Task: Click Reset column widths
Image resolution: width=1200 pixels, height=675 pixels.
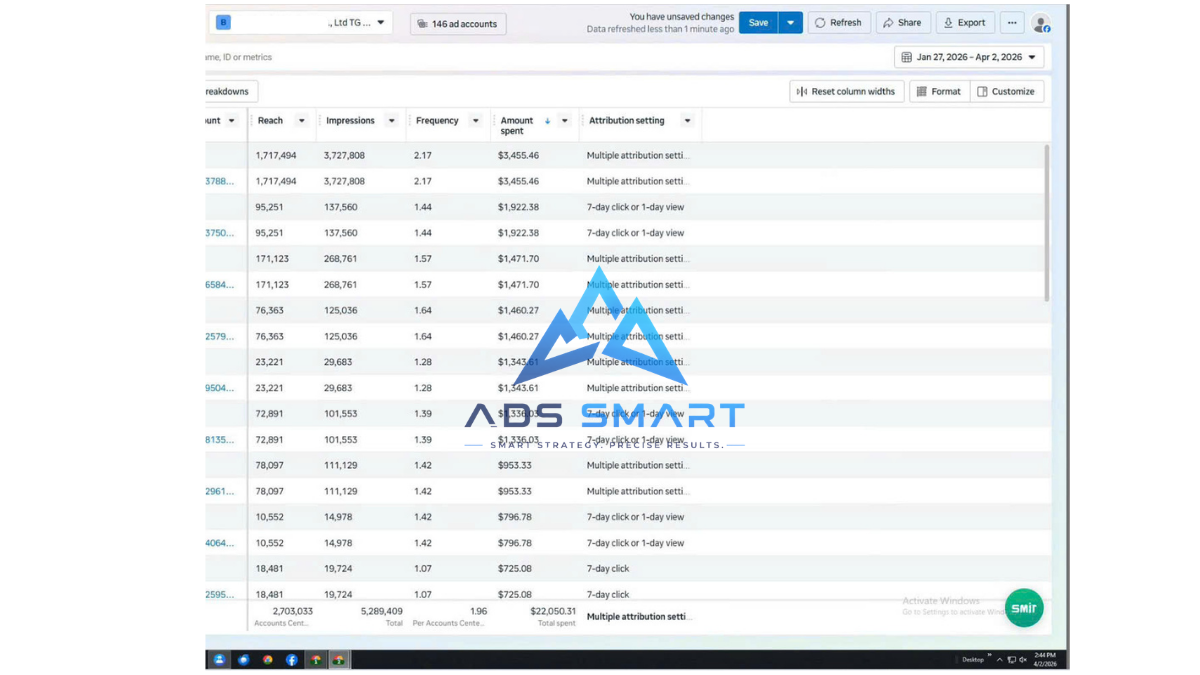Action: click(846, 91)
